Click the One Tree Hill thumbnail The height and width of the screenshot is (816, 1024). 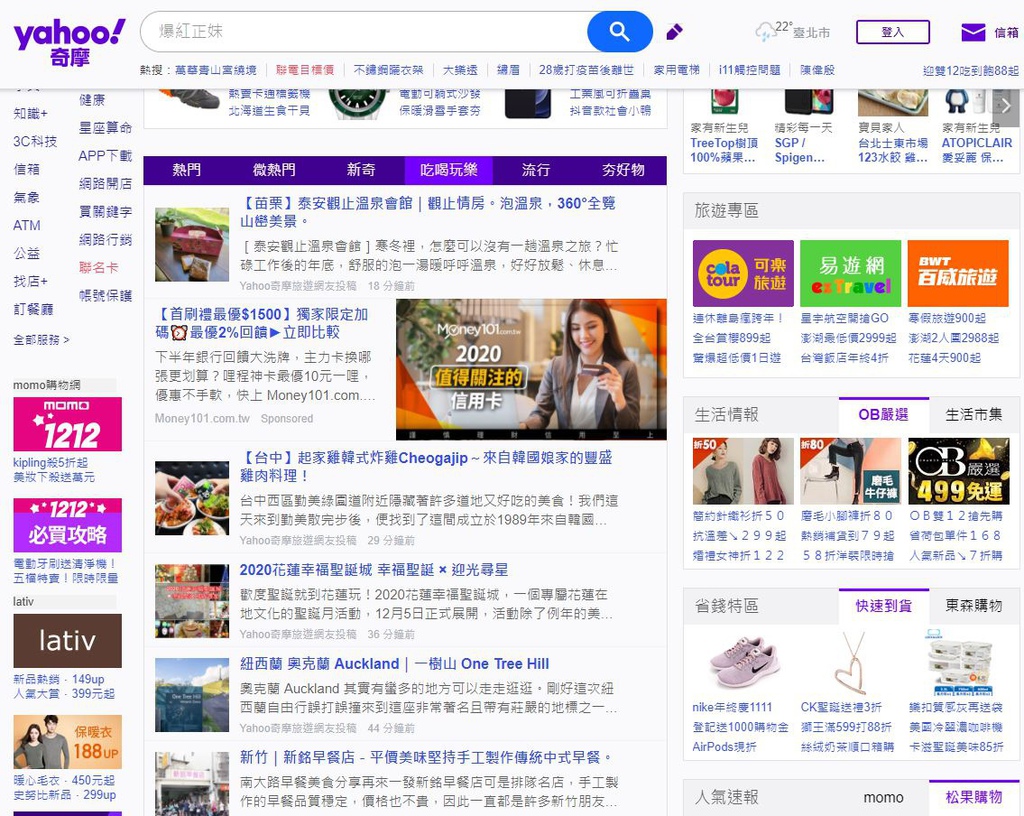[192, 695]
